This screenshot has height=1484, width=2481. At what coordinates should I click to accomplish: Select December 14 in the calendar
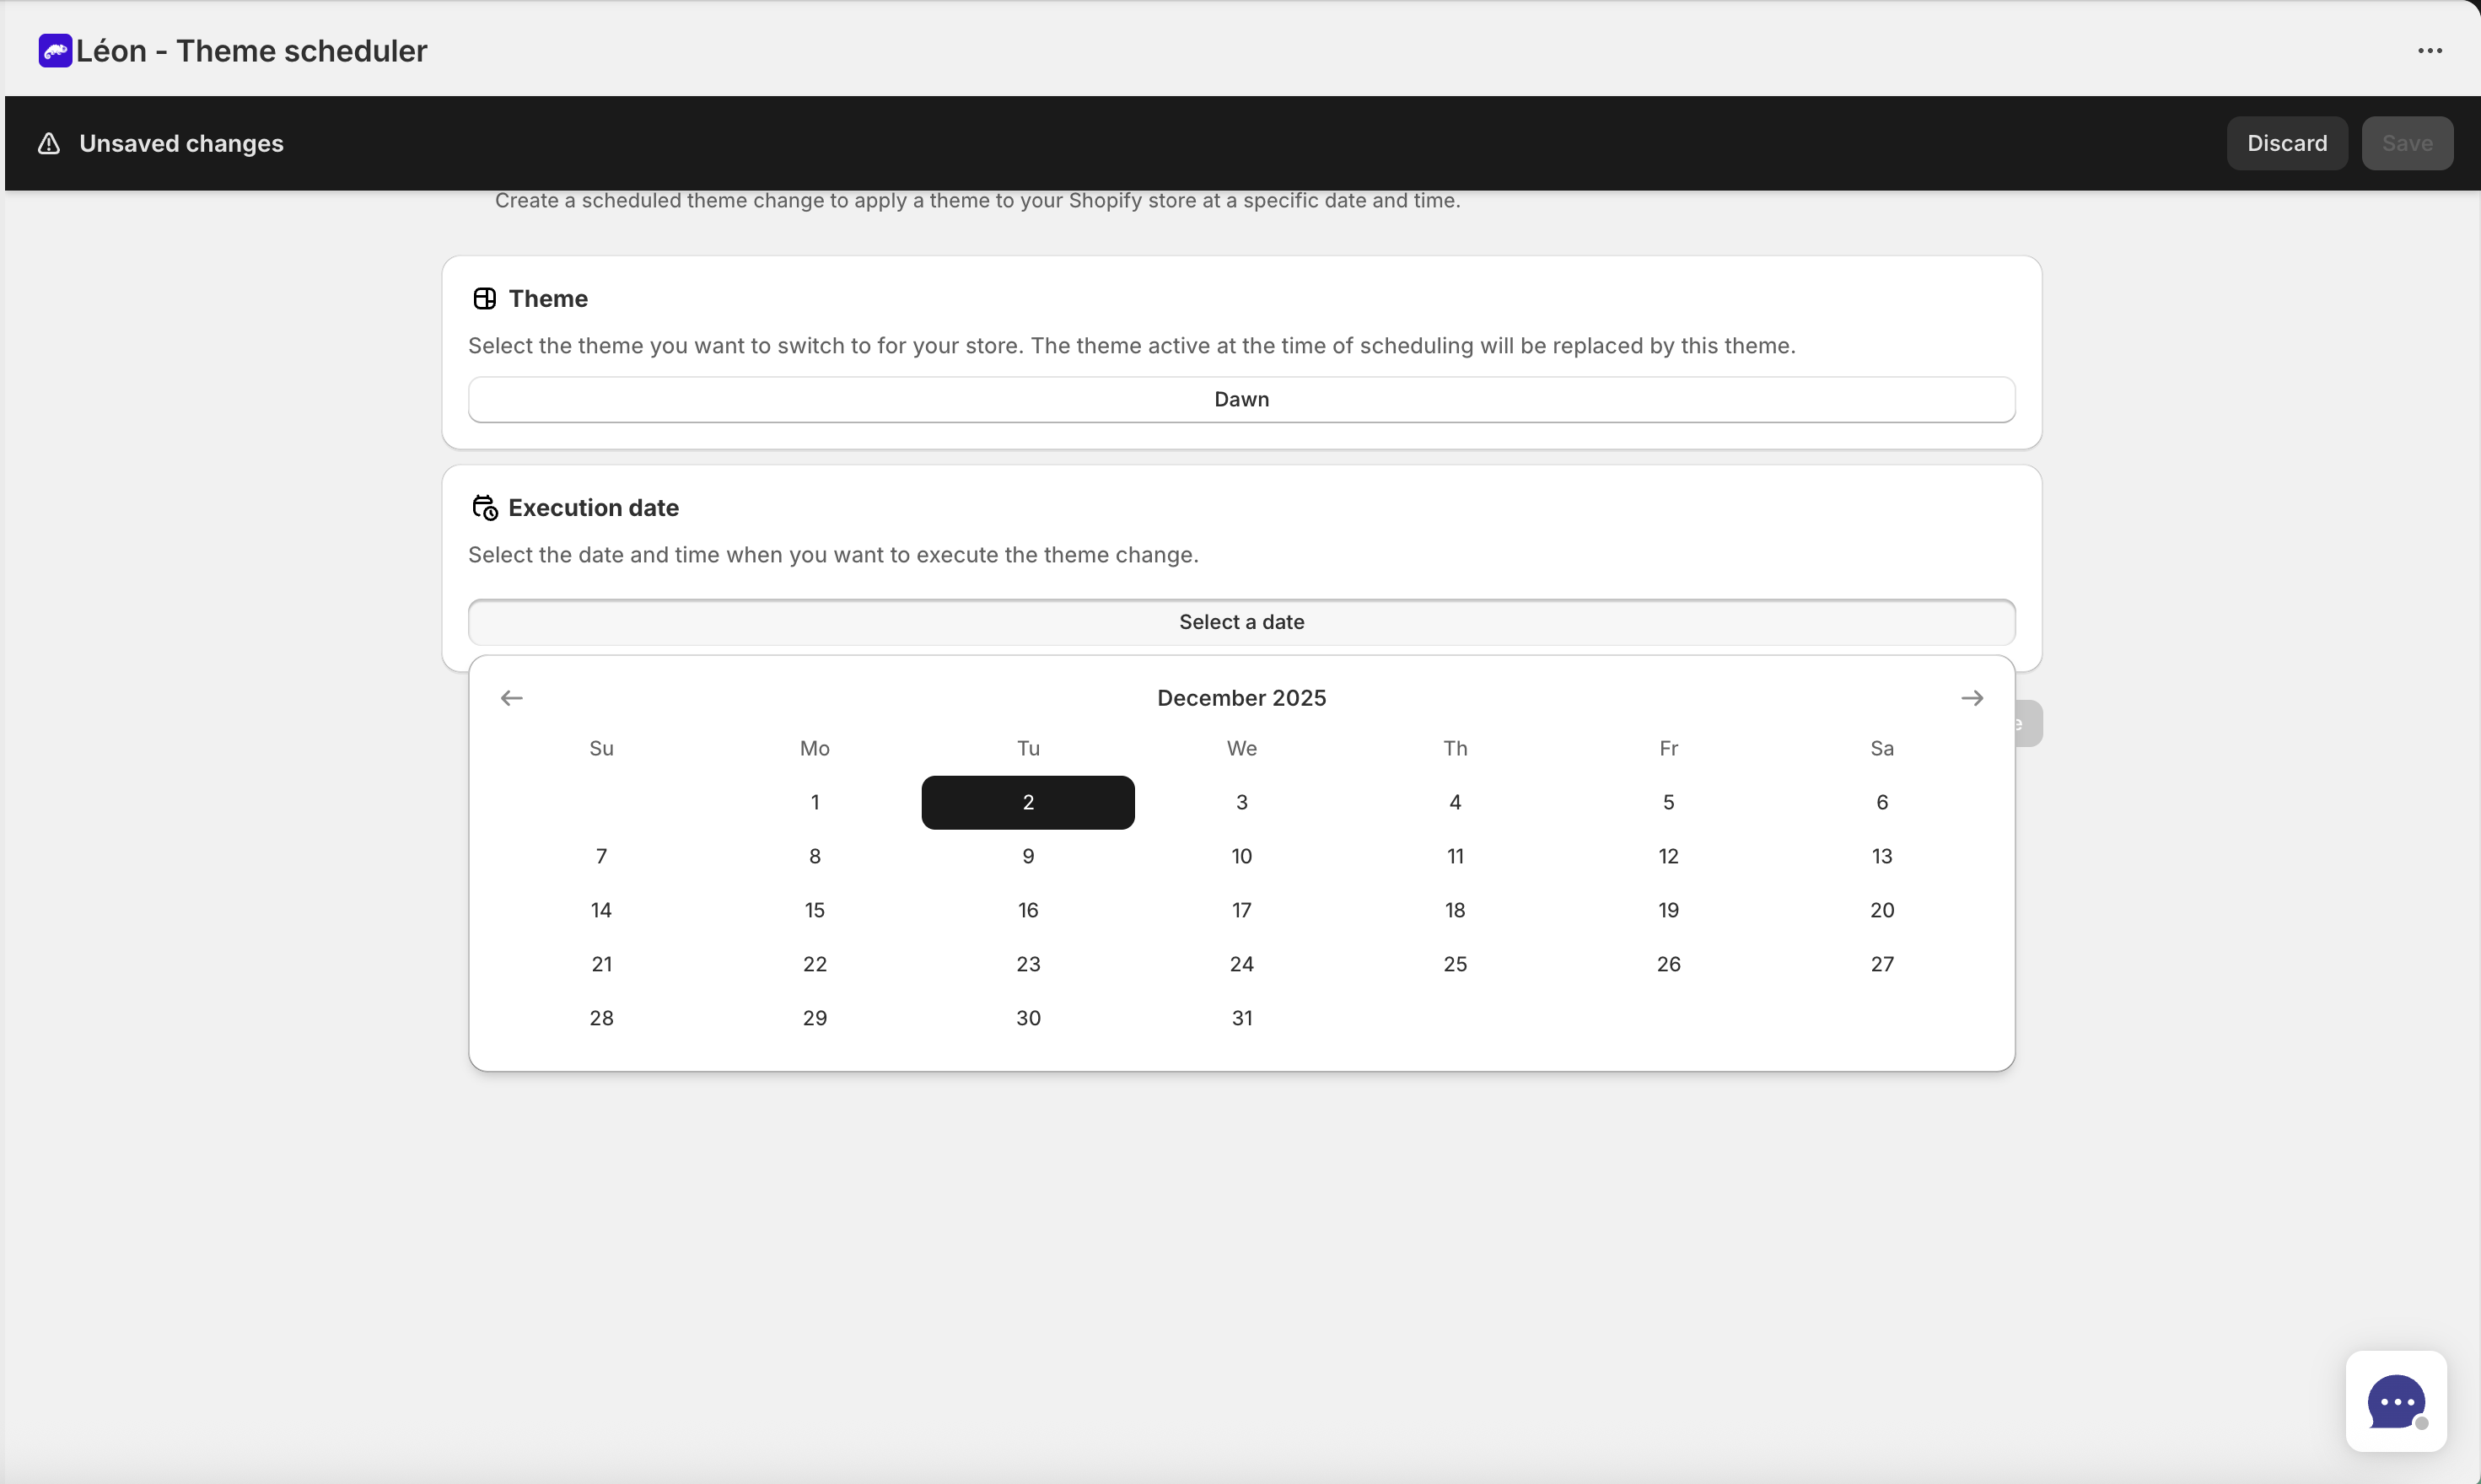coord(601,909)
